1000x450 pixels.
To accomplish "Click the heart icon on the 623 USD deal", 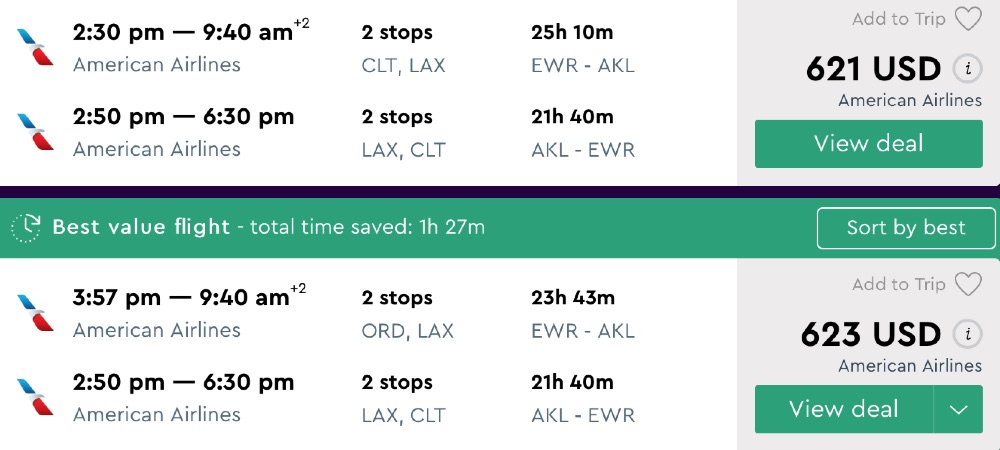I will pos(968,285).
